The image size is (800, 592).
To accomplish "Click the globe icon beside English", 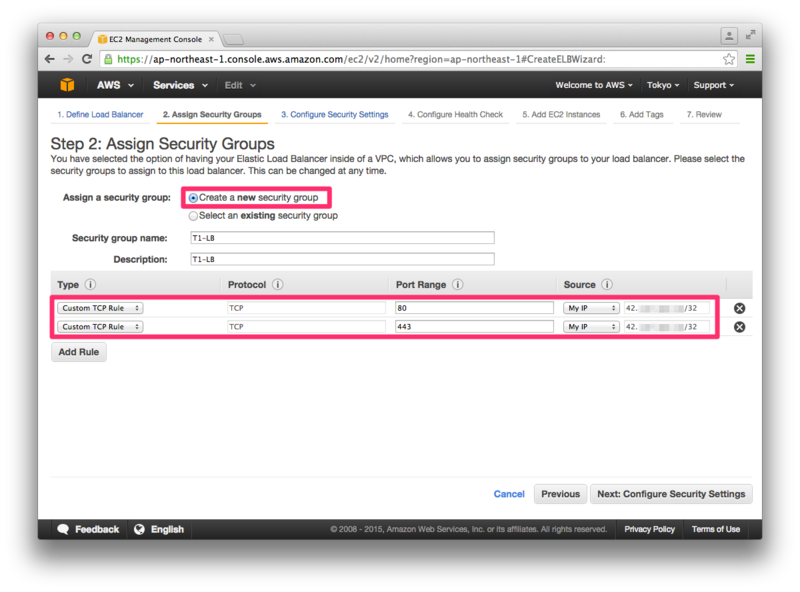I will [x=139, y=529].
